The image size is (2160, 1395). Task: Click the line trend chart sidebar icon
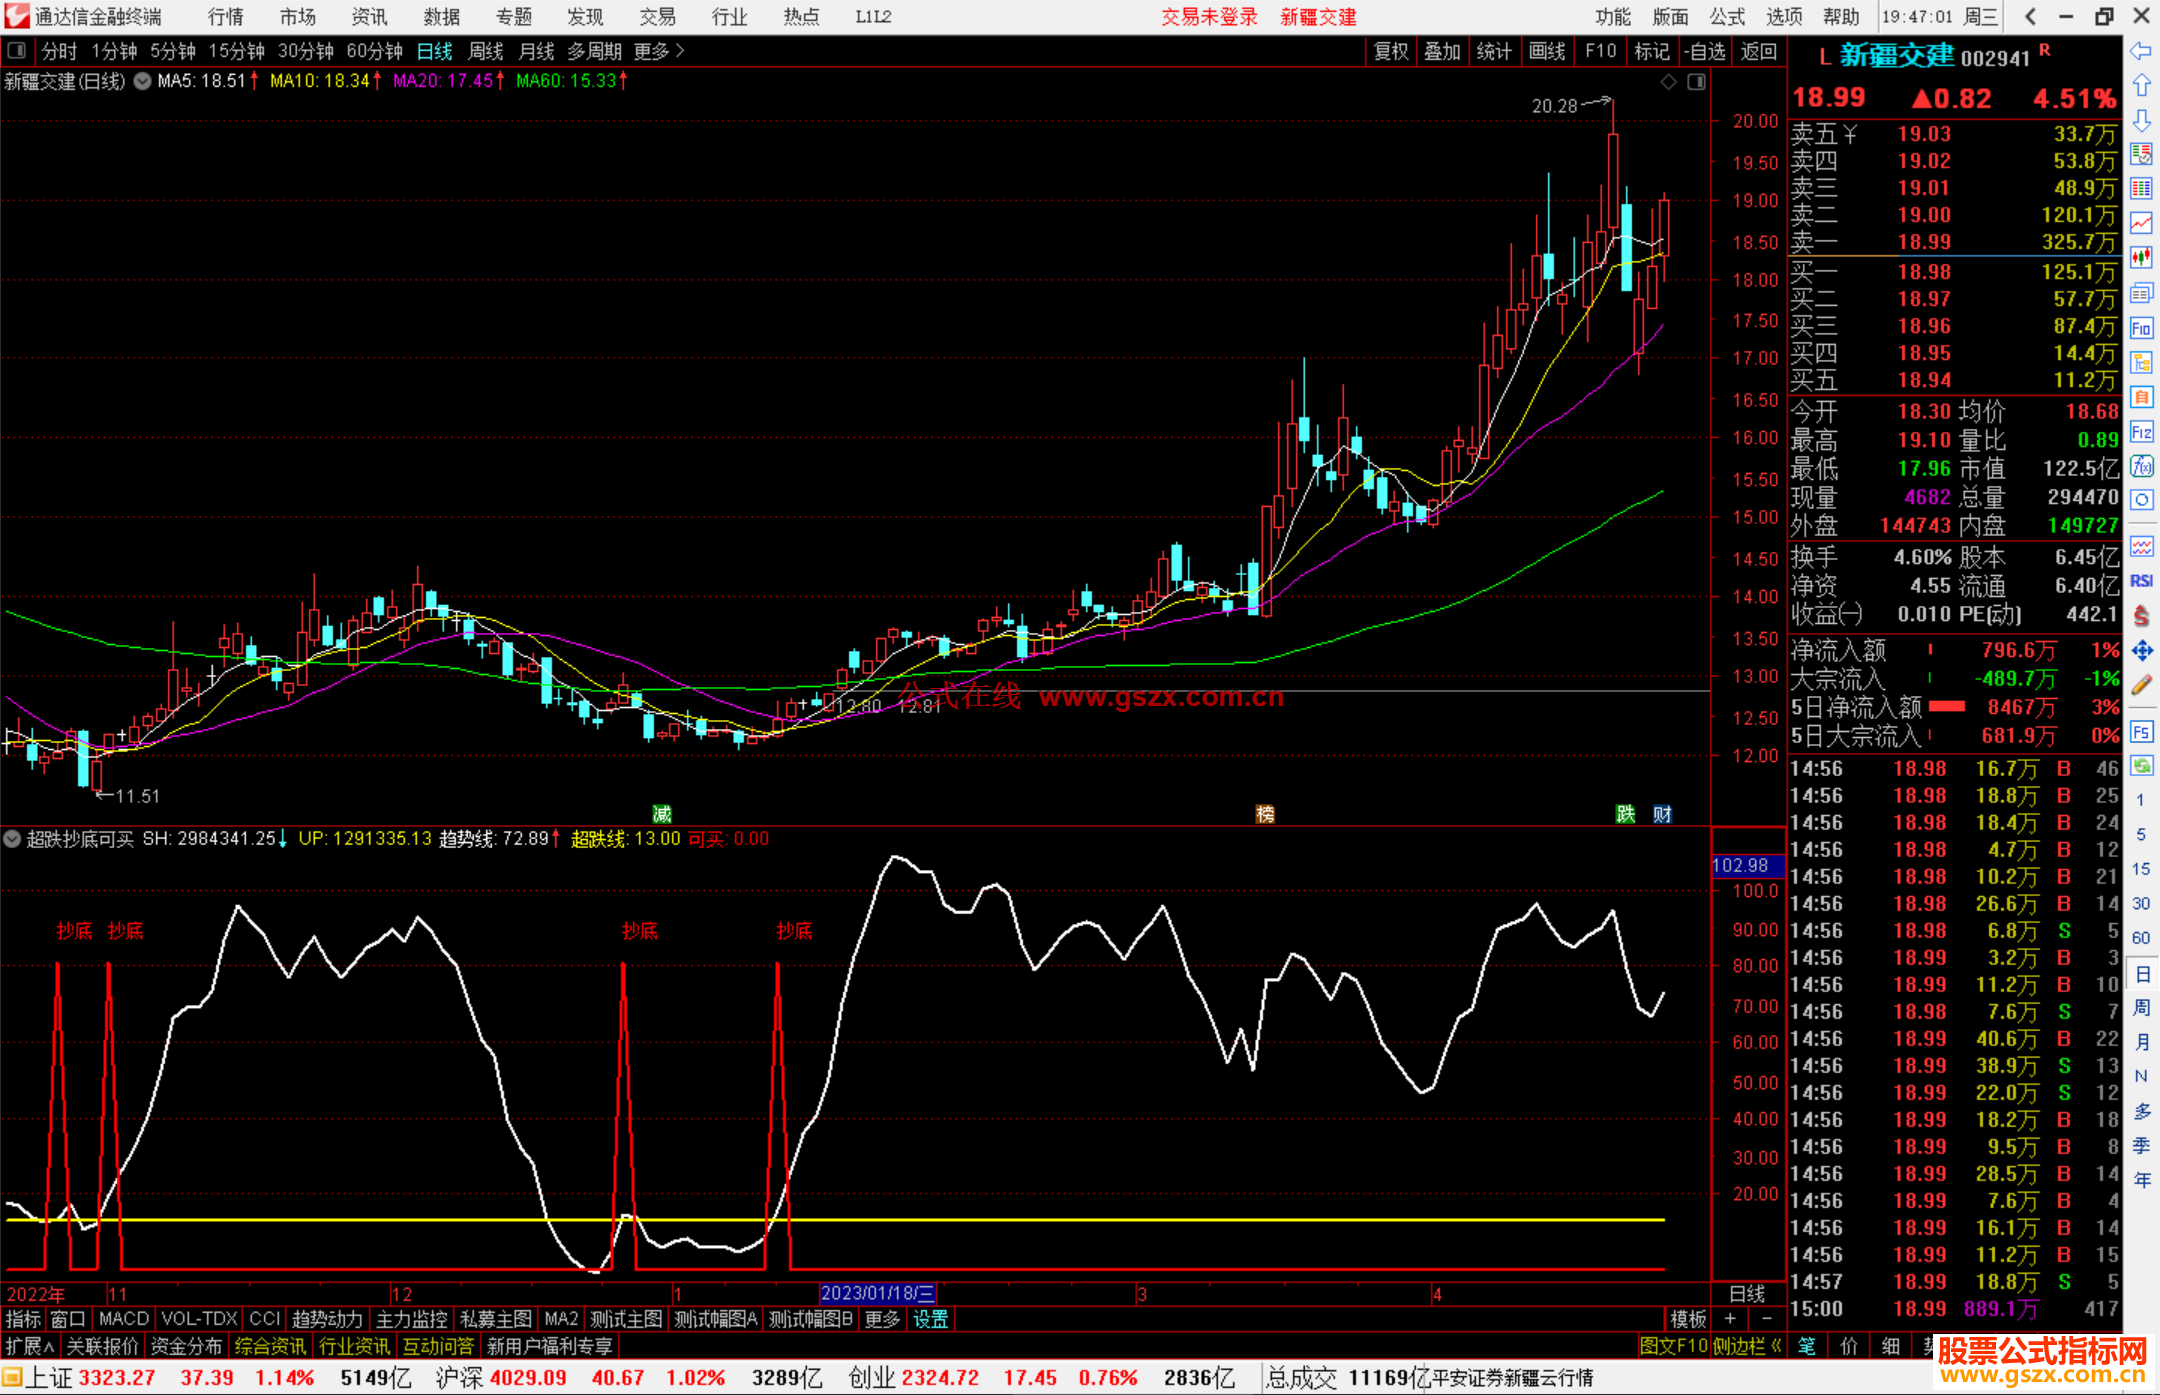point(2141,223)
